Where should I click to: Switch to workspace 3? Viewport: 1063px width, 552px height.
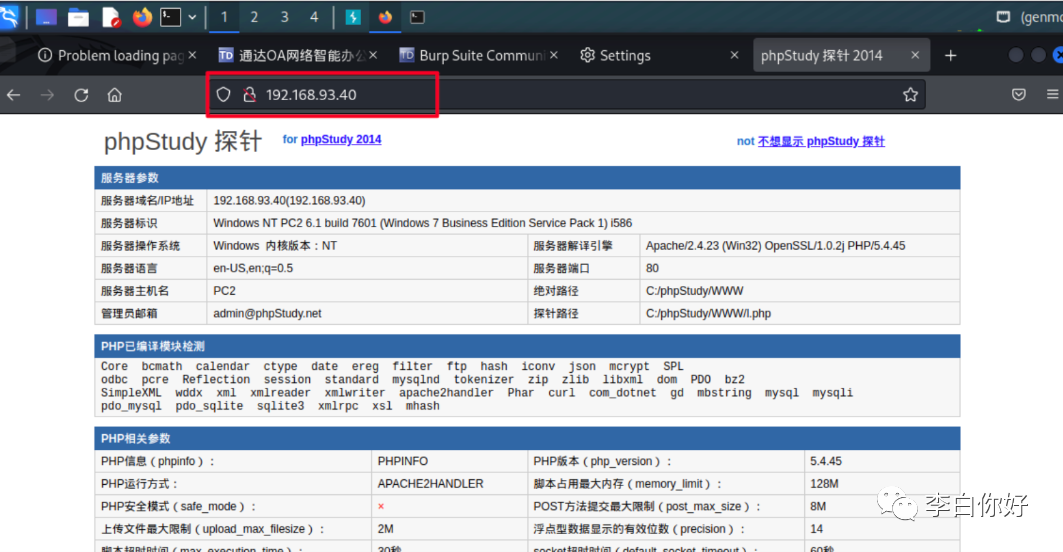[x=284, y=17]
